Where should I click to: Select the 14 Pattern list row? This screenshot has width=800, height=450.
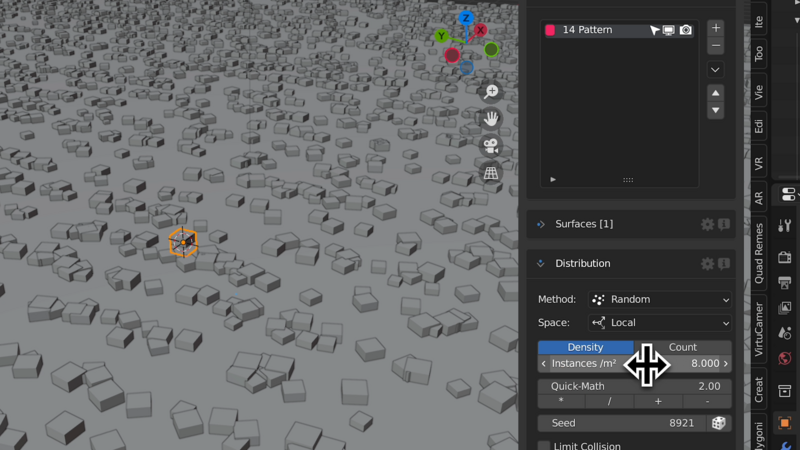coord(619,30)
